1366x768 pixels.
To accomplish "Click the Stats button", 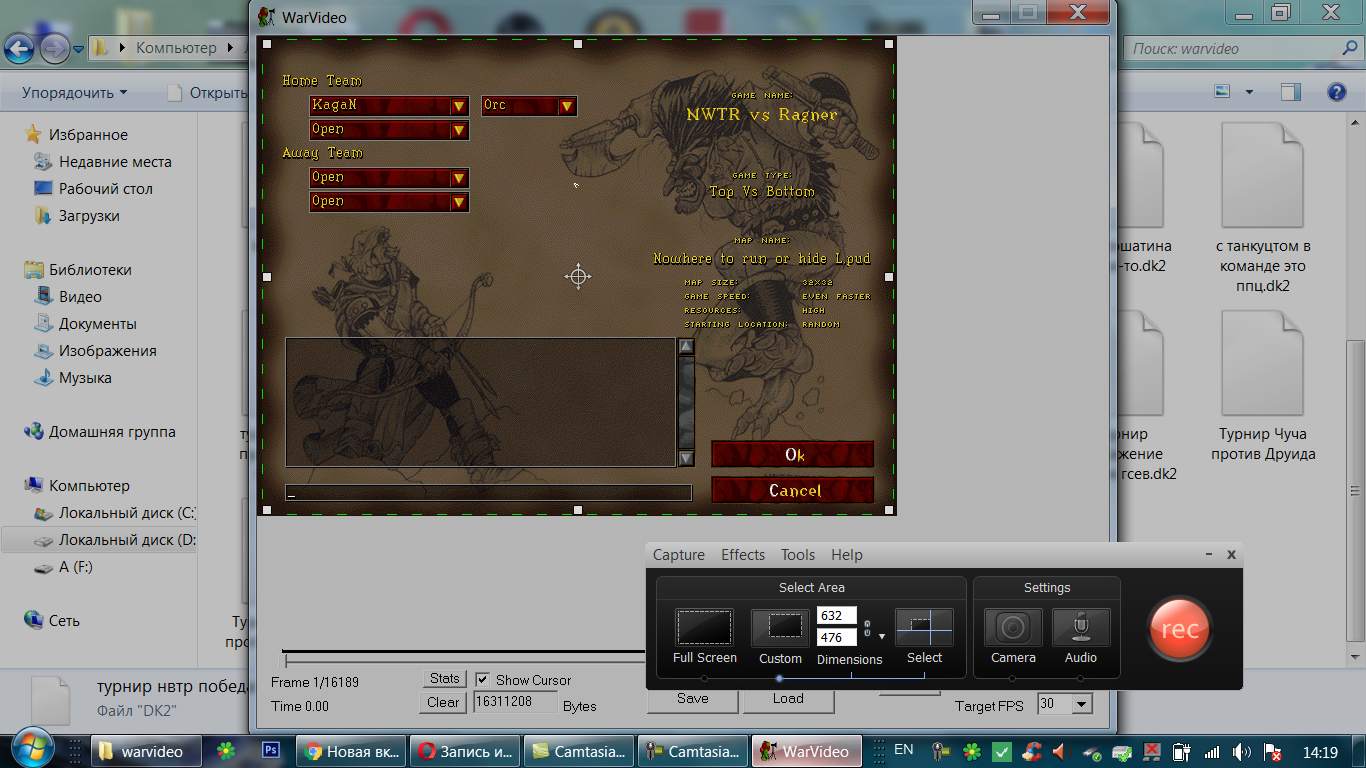I will [445, 679].
